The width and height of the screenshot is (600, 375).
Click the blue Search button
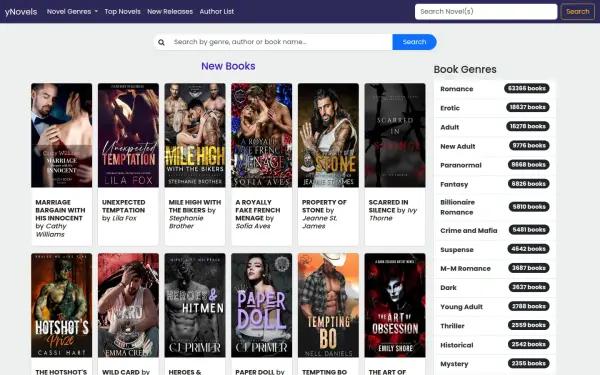tap(414, 42)
